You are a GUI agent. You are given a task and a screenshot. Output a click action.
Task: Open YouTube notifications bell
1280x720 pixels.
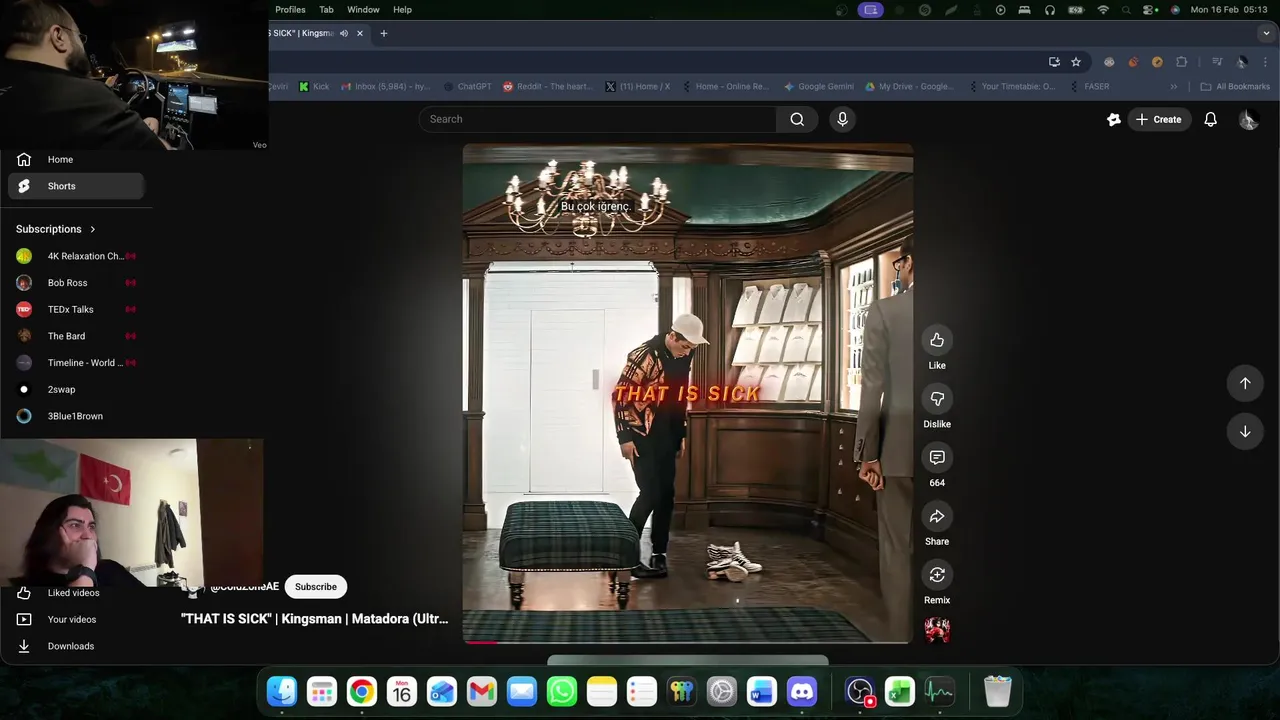coord(1210,119)
